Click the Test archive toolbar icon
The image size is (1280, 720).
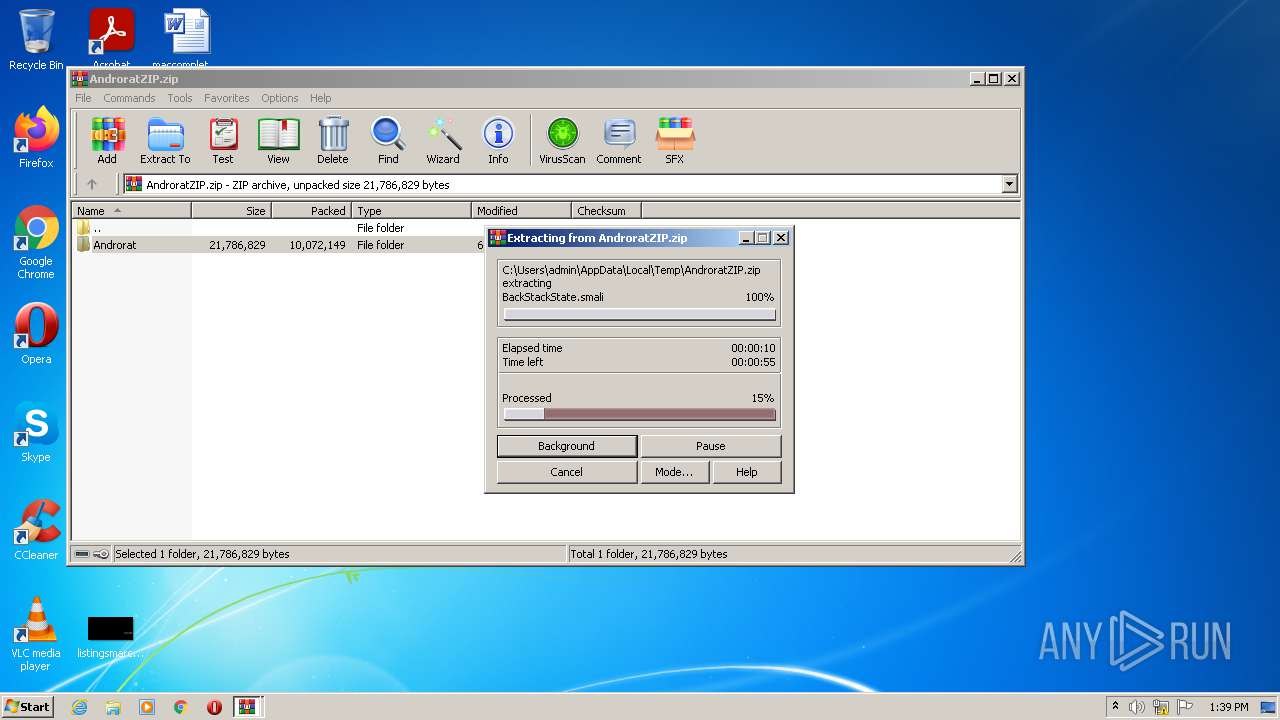pos(223,140)
